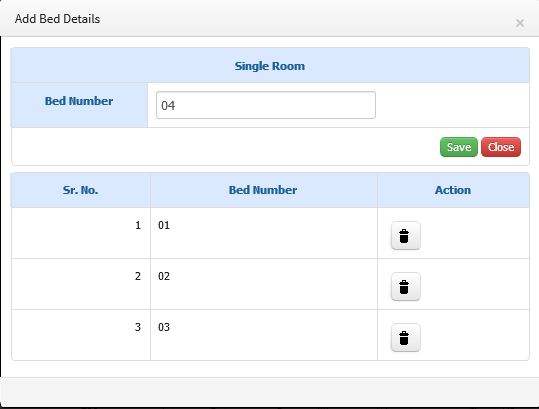This screenshot has height=409, width=539.
Task: Focus the Bed Number input field
Action: pyautogui.click(x=266, y=105)
